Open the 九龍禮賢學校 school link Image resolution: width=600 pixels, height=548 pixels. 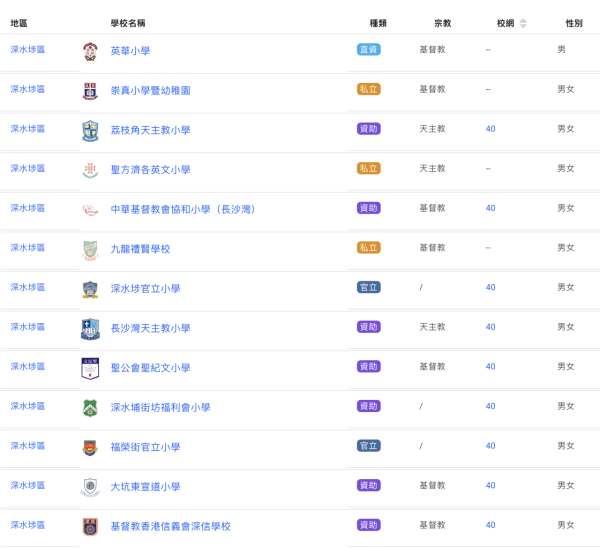tap(140, 249)
